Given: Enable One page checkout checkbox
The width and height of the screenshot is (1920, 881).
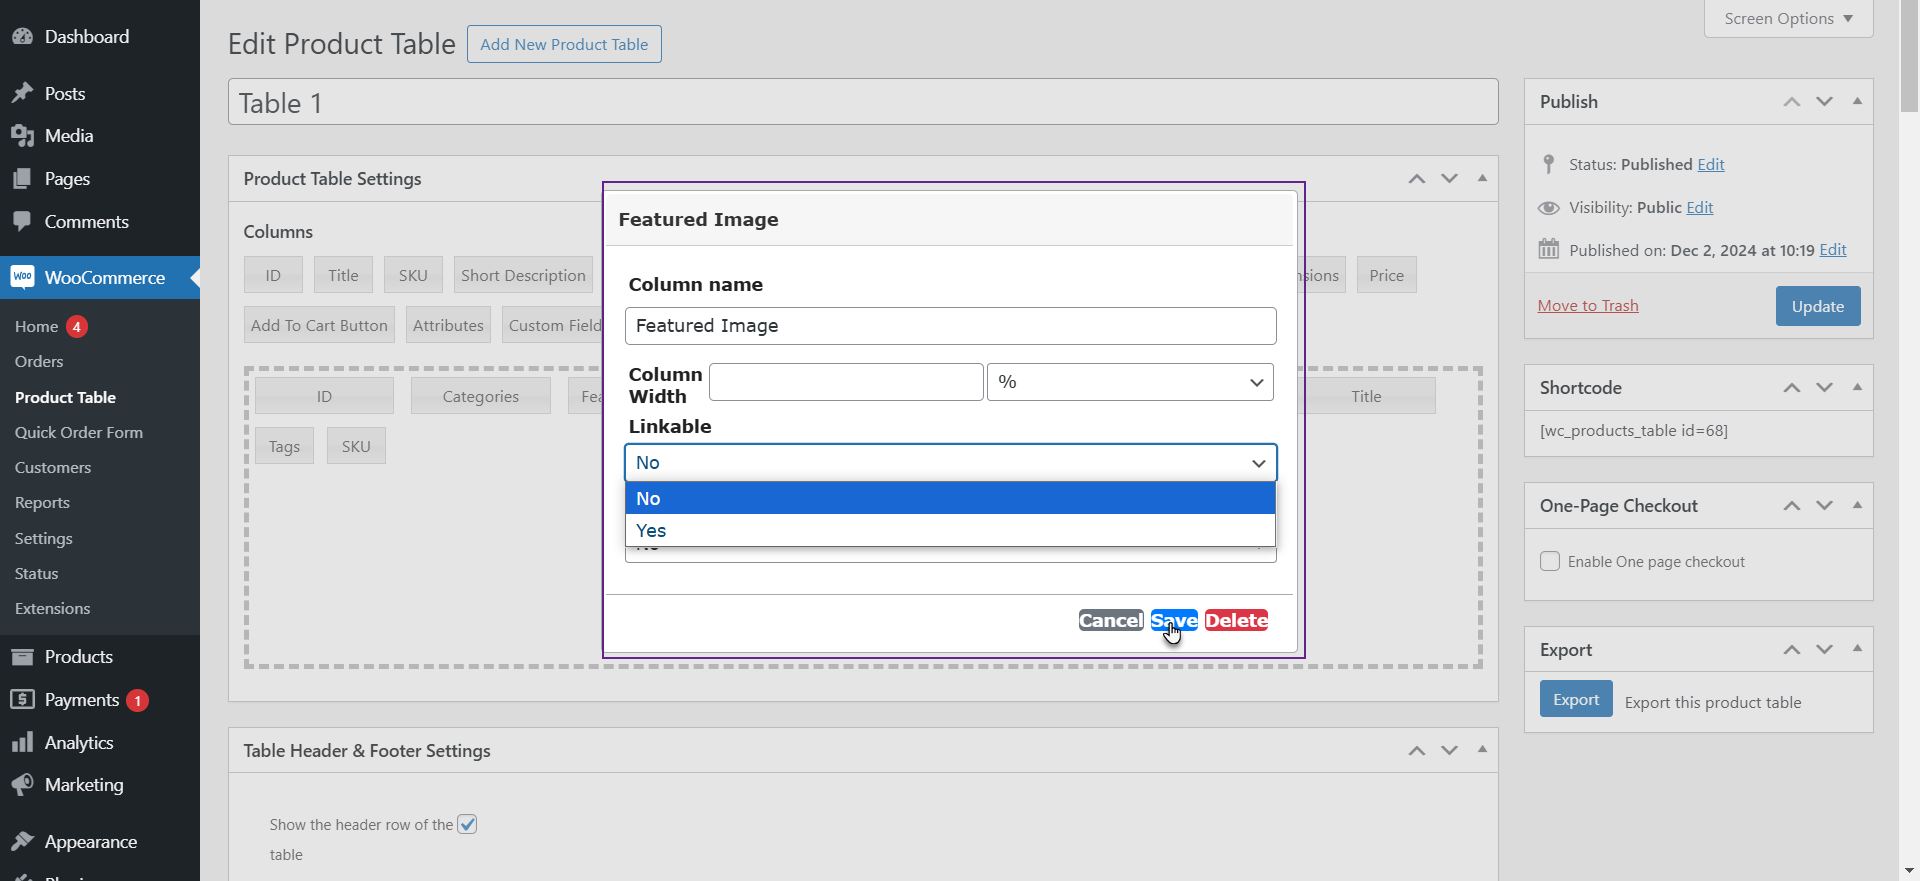Looking at the screenshot, I should coord(1550,562).
